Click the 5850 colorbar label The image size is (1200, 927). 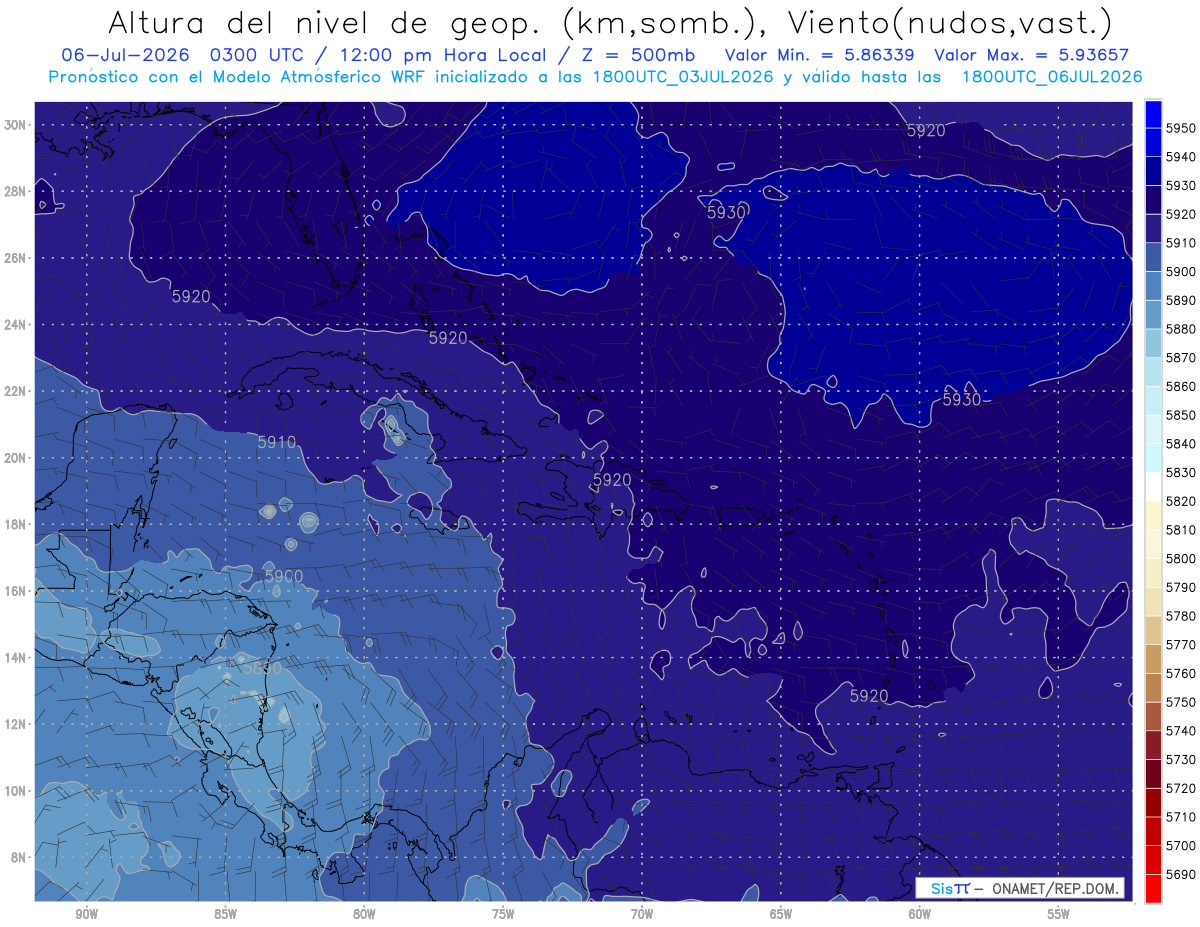pyautogui.click(x=1180, y=415)
